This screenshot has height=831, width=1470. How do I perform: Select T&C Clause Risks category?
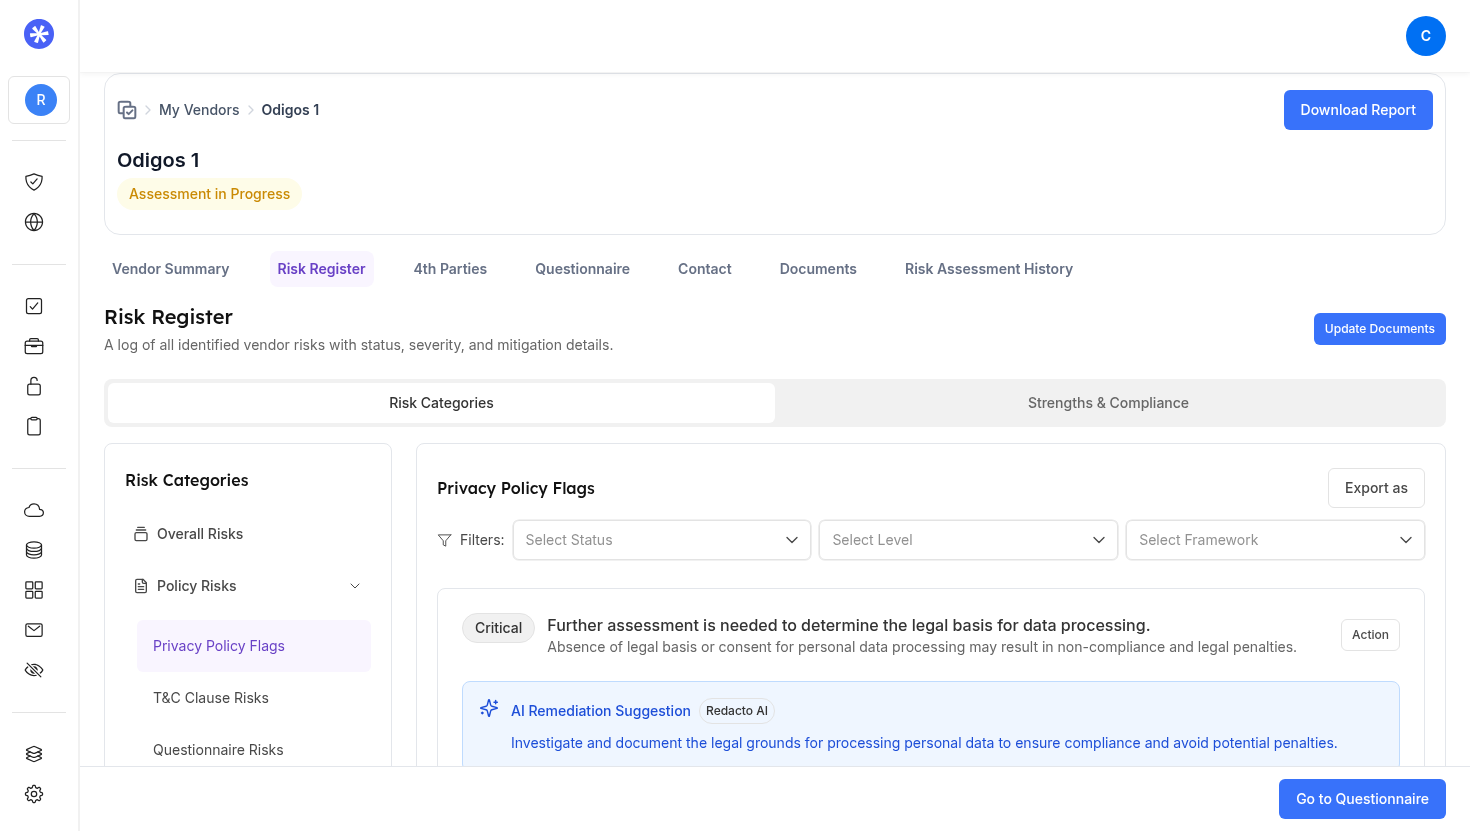coord(211,698)
